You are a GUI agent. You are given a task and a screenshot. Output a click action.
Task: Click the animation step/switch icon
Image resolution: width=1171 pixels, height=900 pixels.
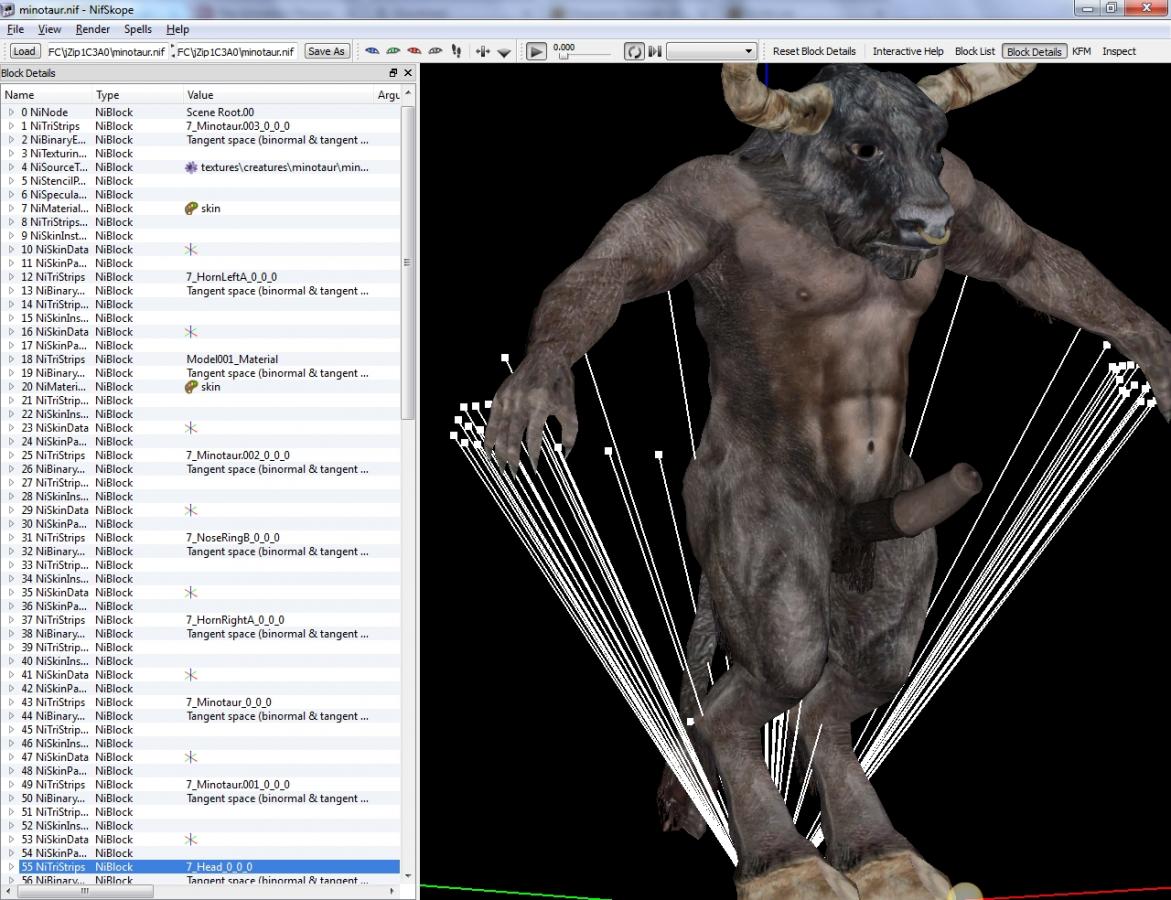(655, 52)
